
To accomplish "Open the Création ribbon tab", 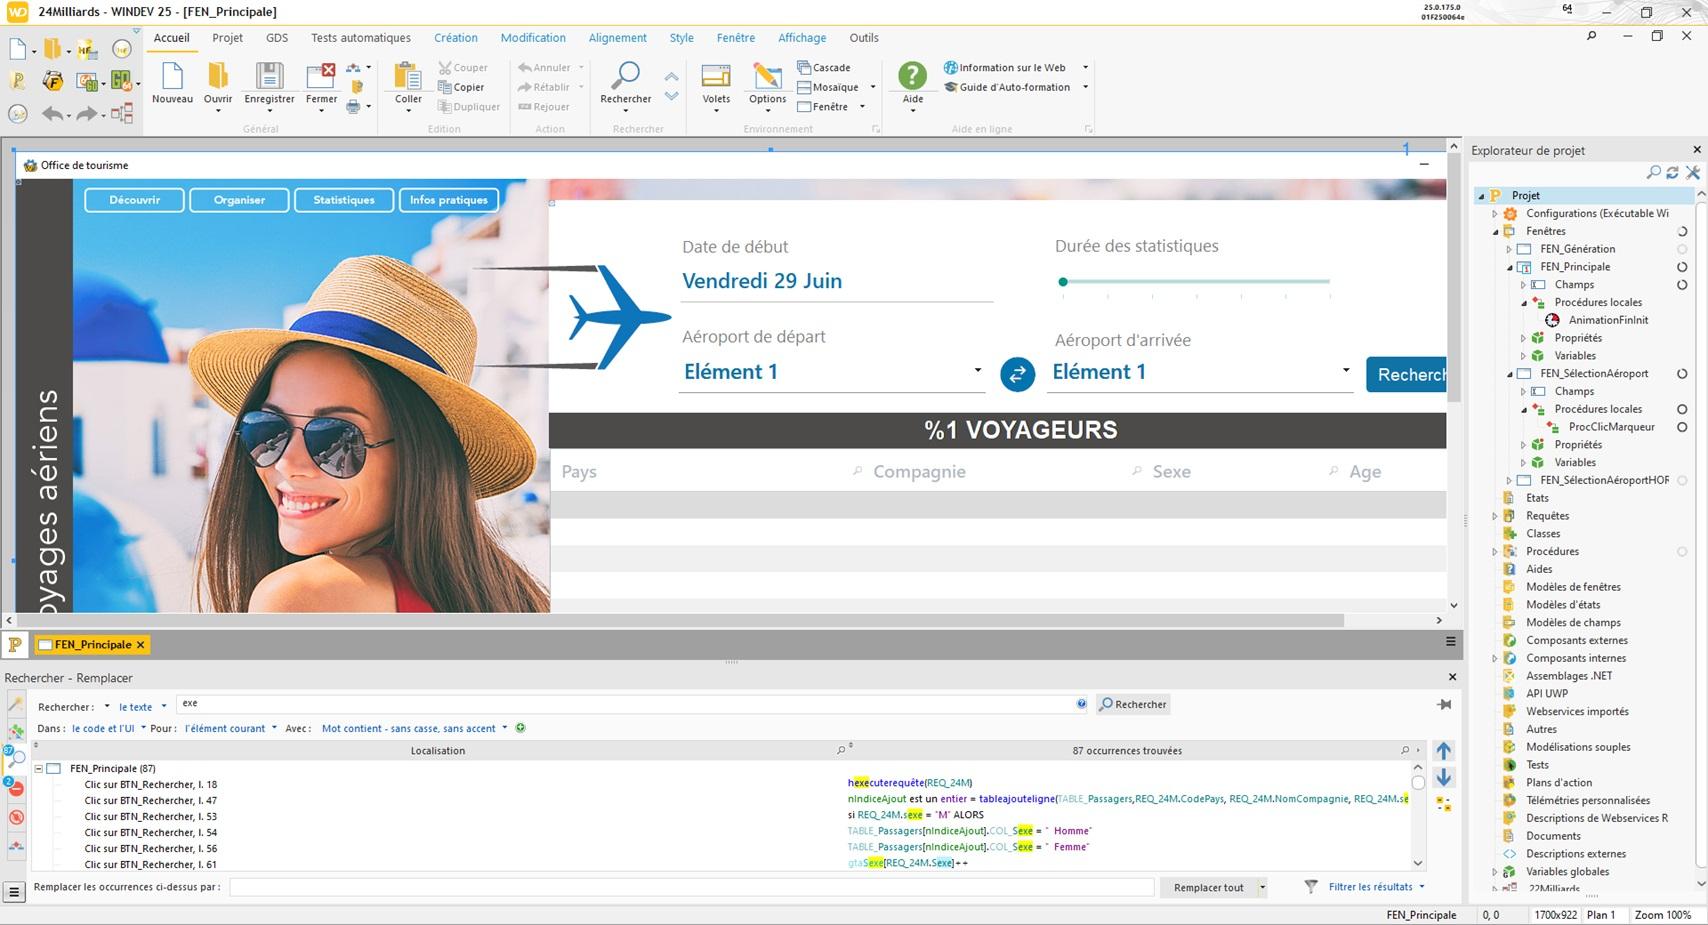I will click(x=456, y=38).
